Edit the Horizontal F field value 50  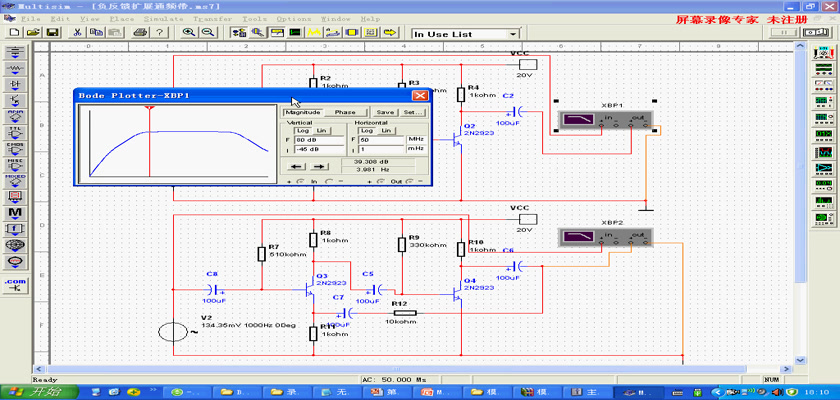[382, 139]
